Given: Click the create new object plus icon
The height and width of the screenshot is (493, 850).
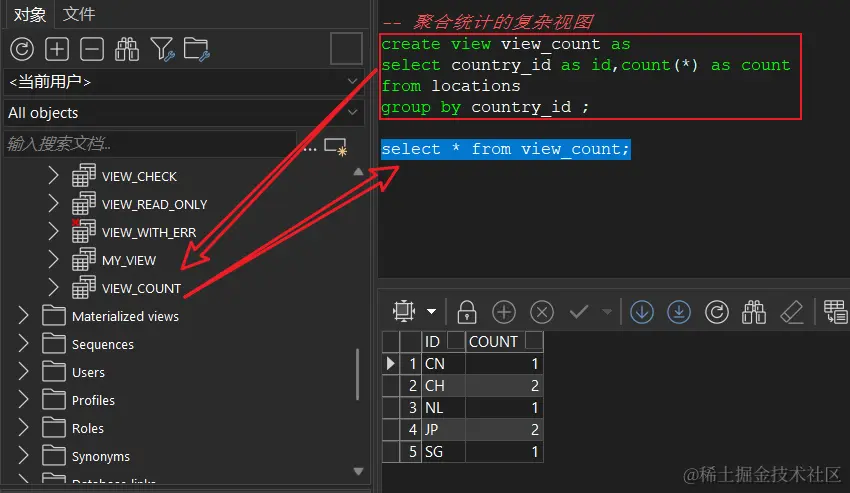Looking at the screenshot, I should pyautogui.click(x=57, y=49).
